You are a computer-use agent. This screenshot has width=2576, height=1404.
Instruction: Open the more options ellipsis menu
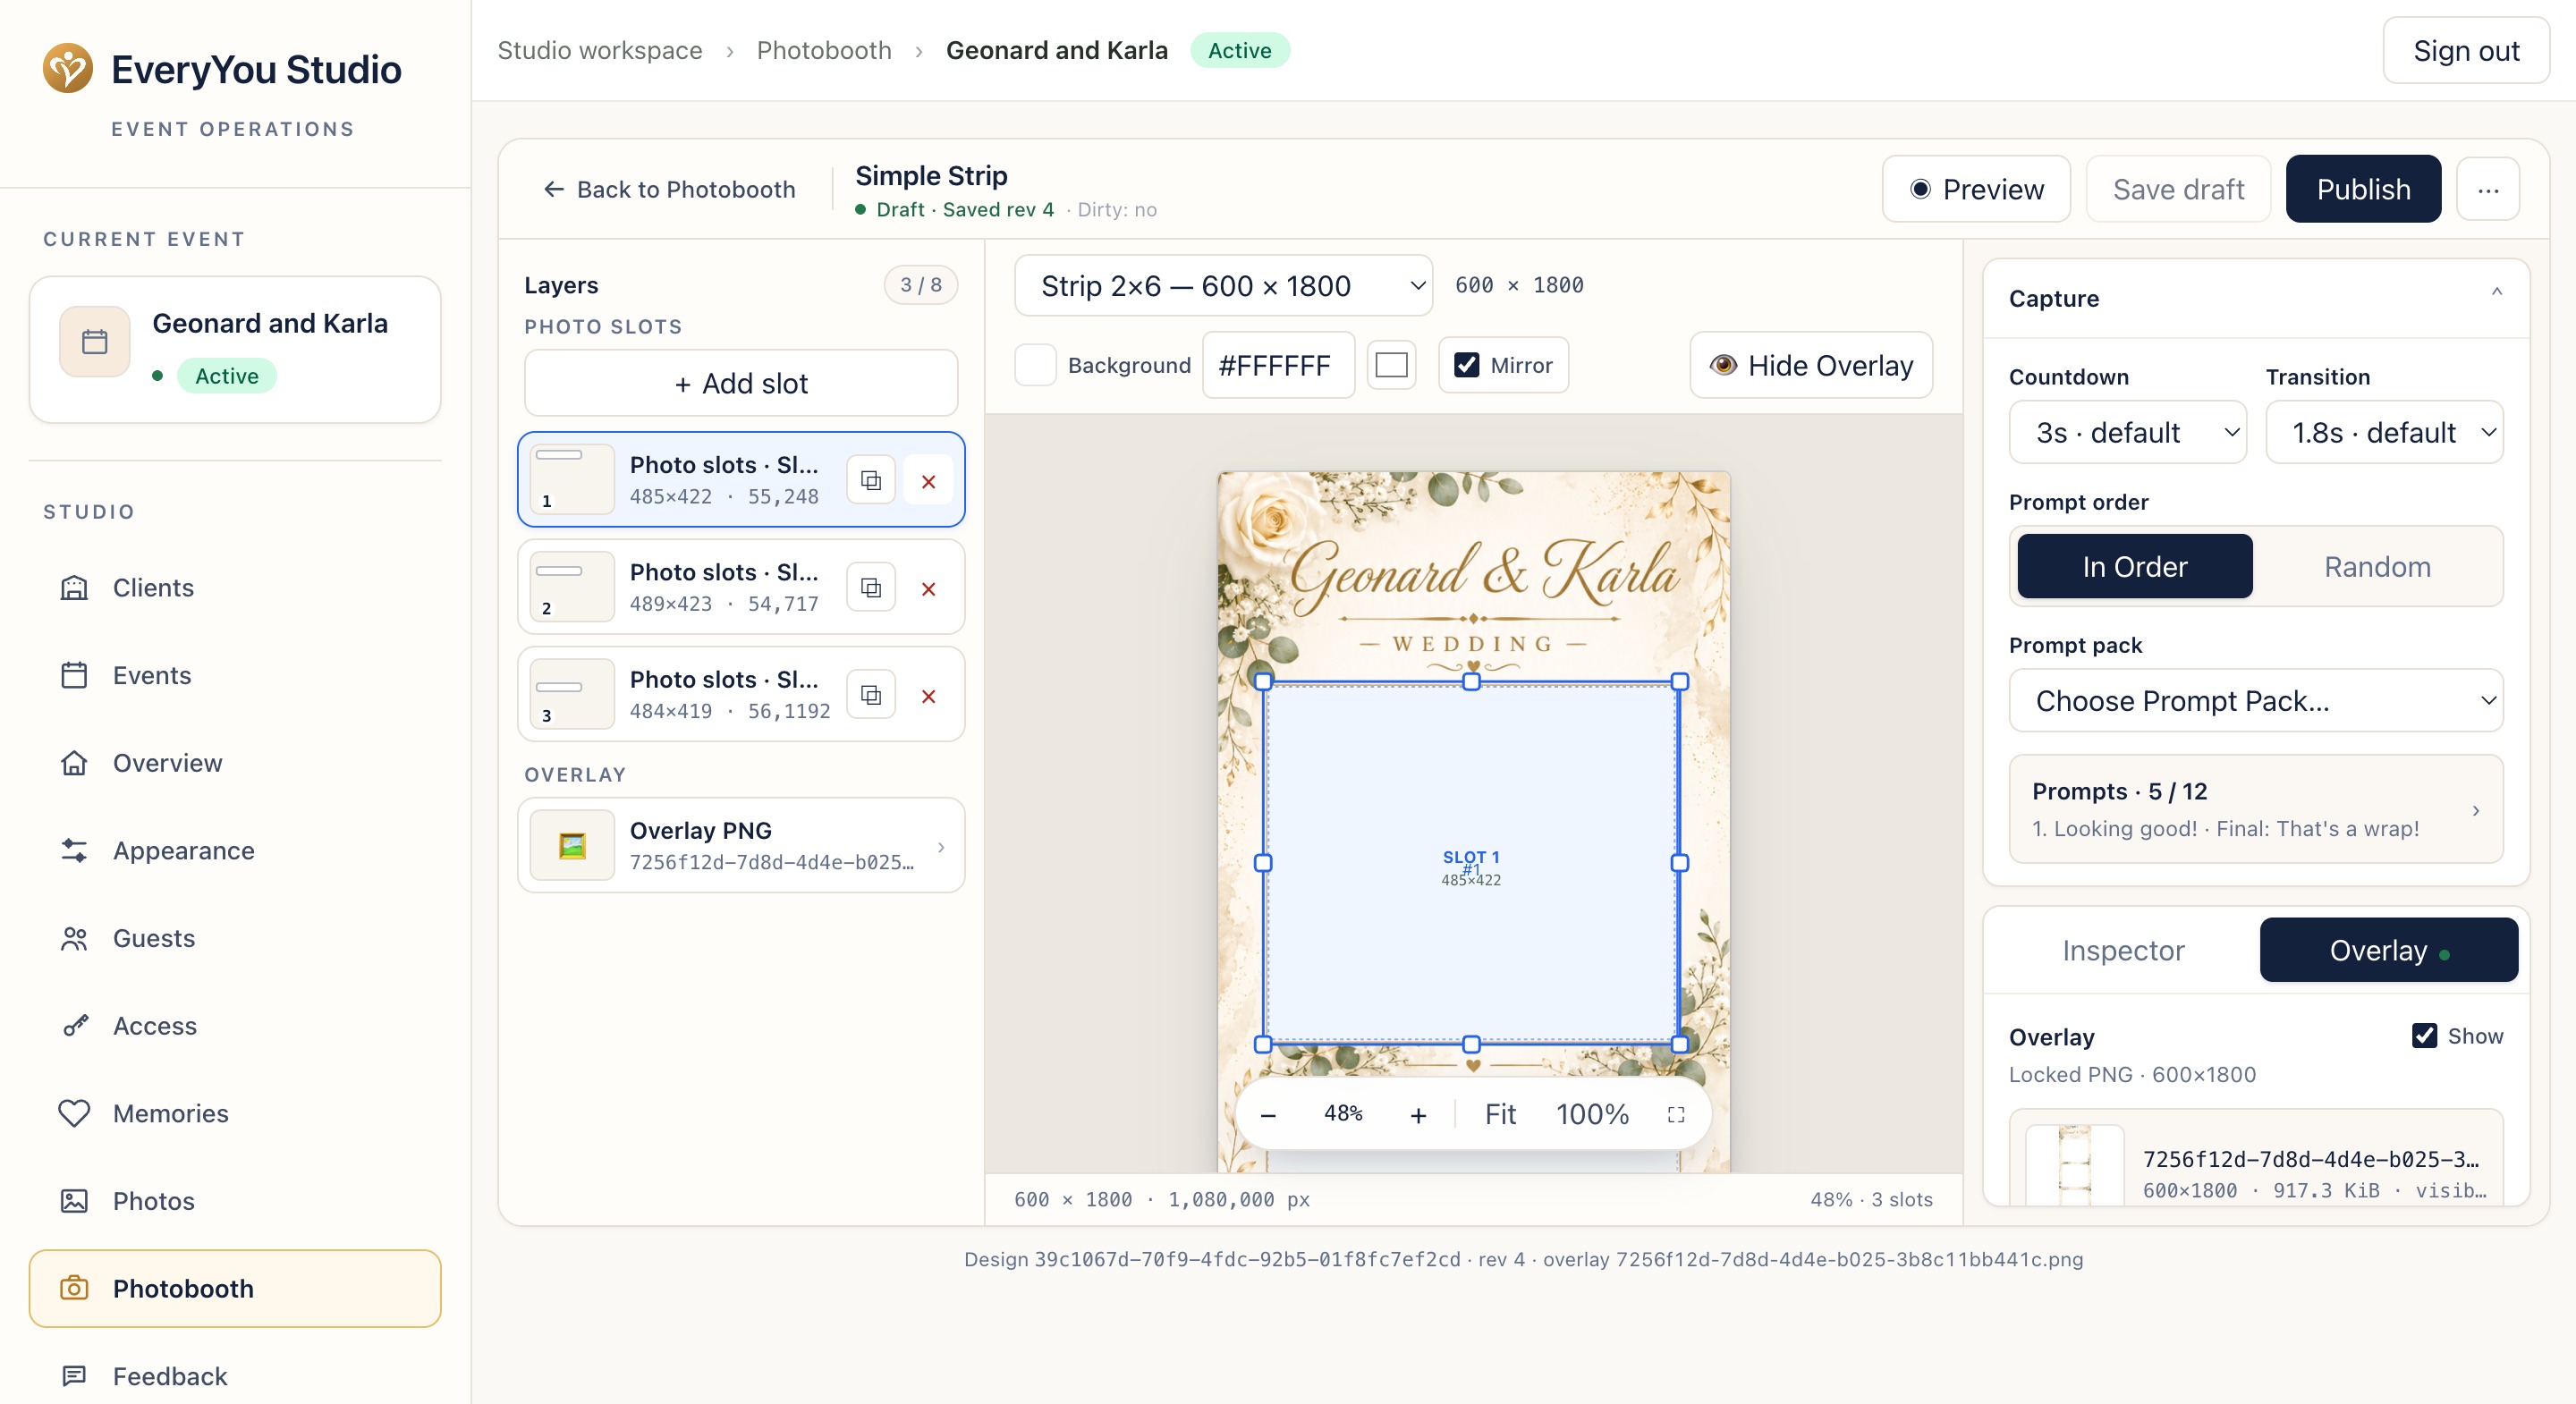click(2489, 189)
